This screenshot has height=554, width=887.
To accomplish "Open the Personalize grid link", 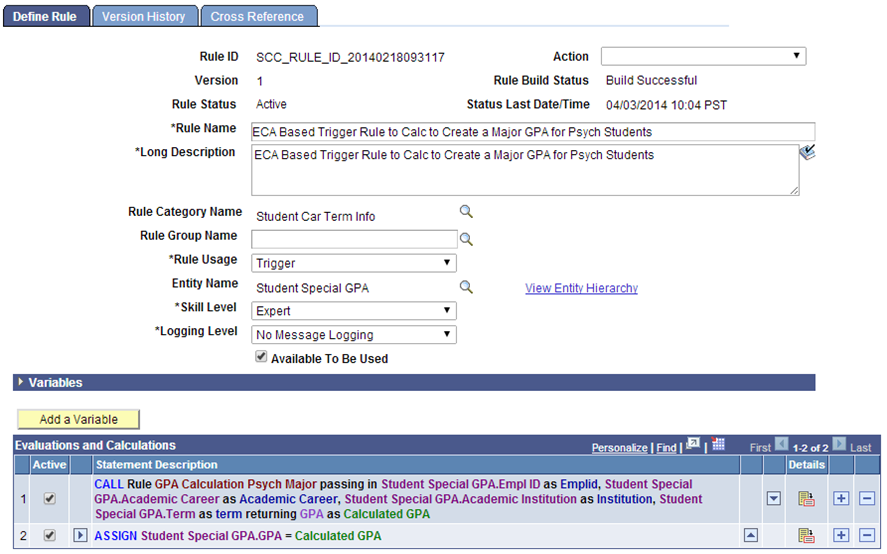I will 619,448.
